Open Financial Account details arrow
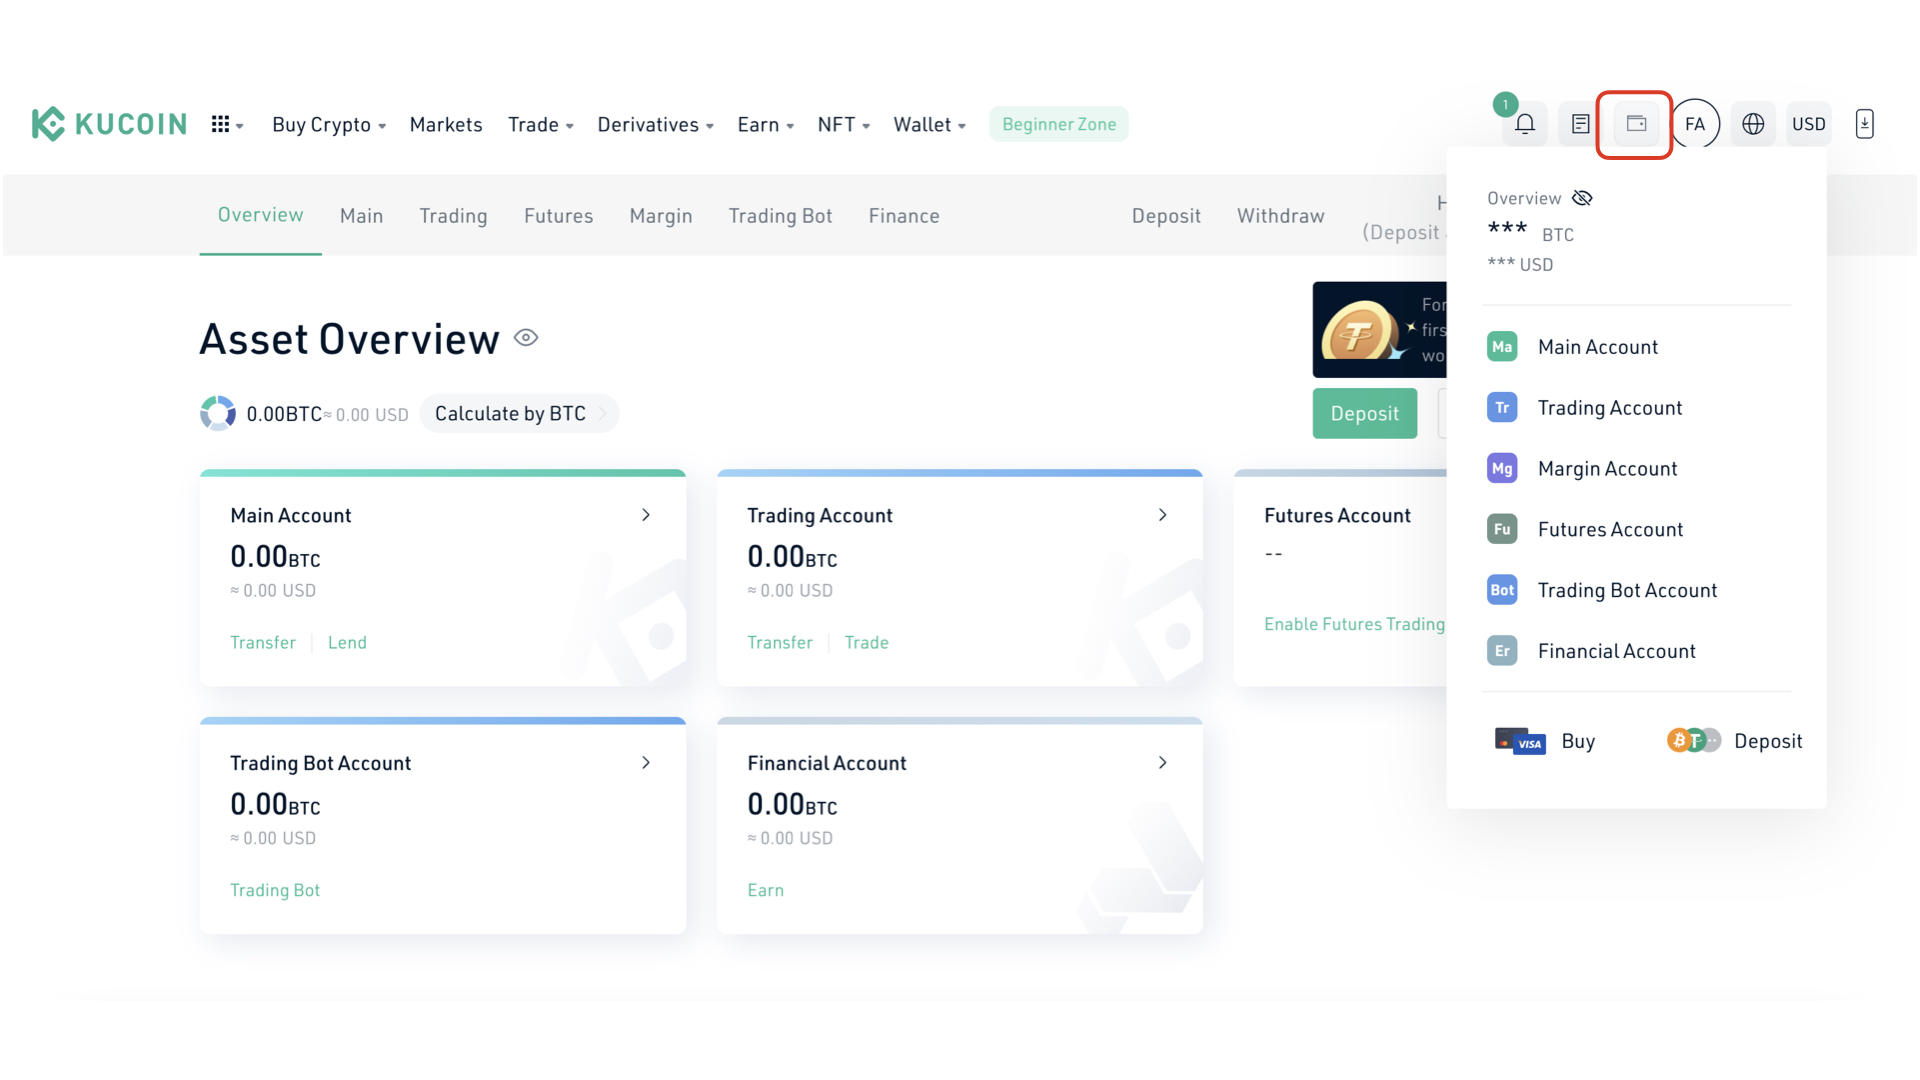The image size is (1920, 1080). tap(1163, 761)
